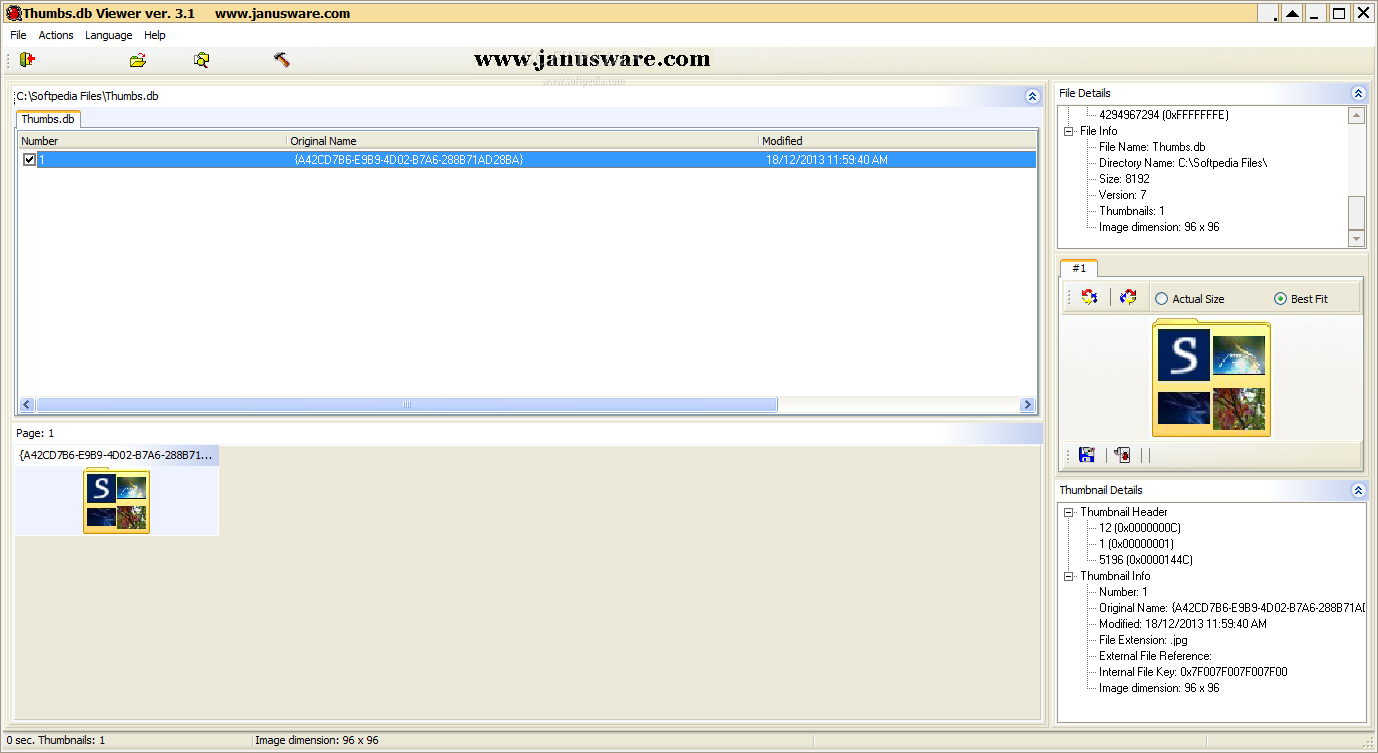The image size is (1378, 753).
Task: Collapse the File Info tree node
Action: point(1068,131)
